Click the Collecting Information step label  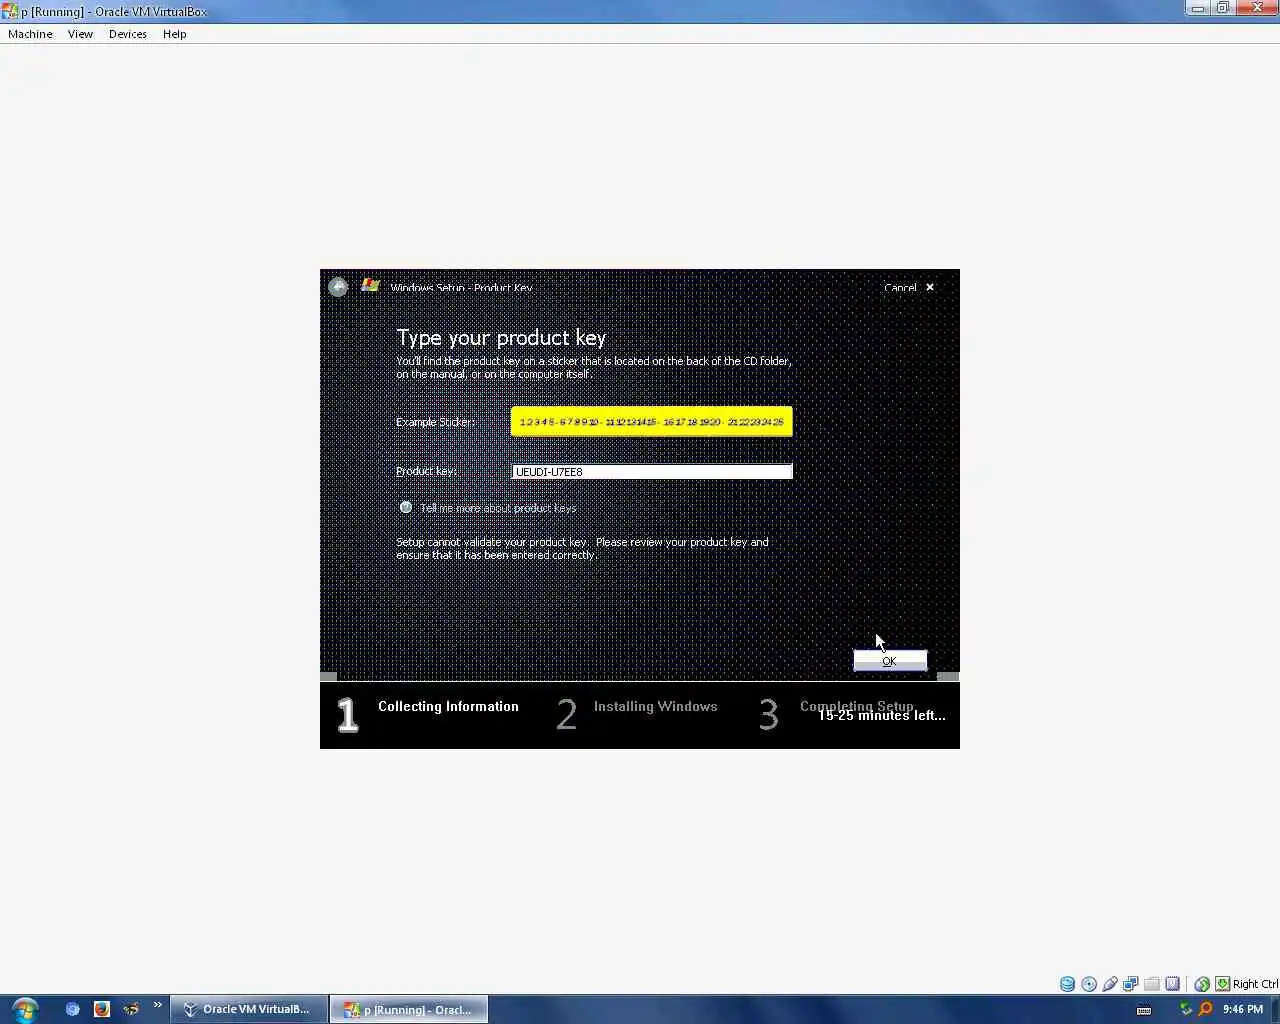click(x=448, y=706)
